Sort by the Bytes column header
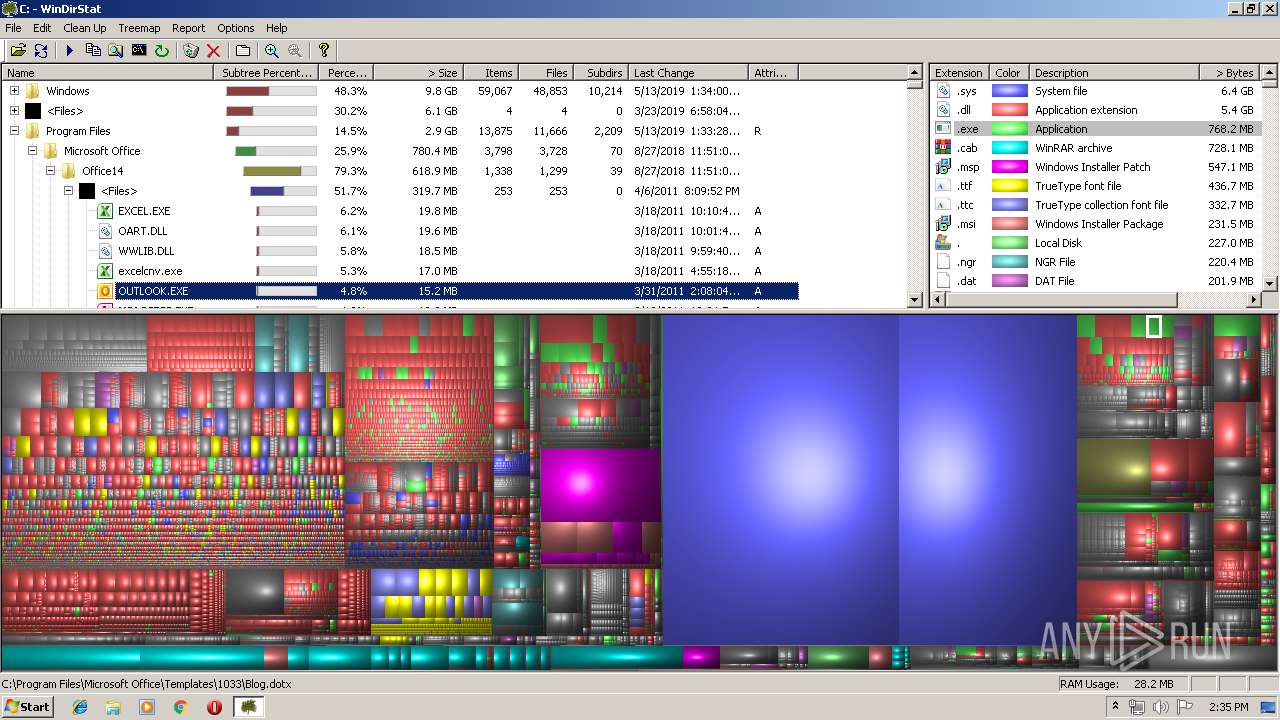Screen dimensions: 1280x720 [1229, 73]
